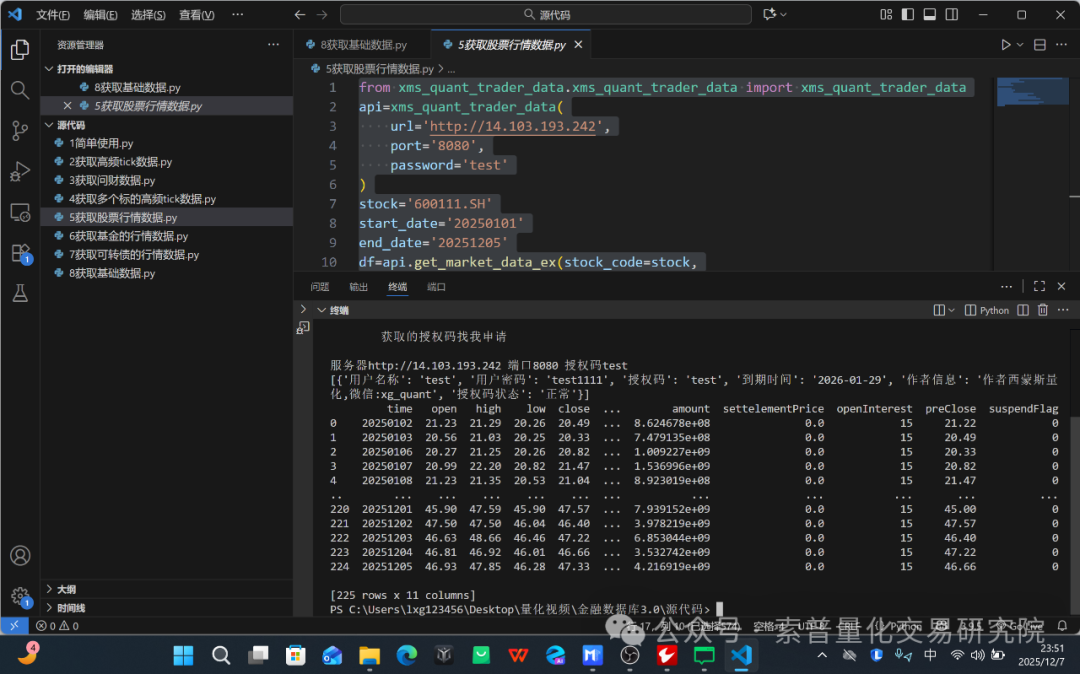Screen dimensions: 1080x674
Task: Open the Search view in activity bar
Action: (20, 90)
